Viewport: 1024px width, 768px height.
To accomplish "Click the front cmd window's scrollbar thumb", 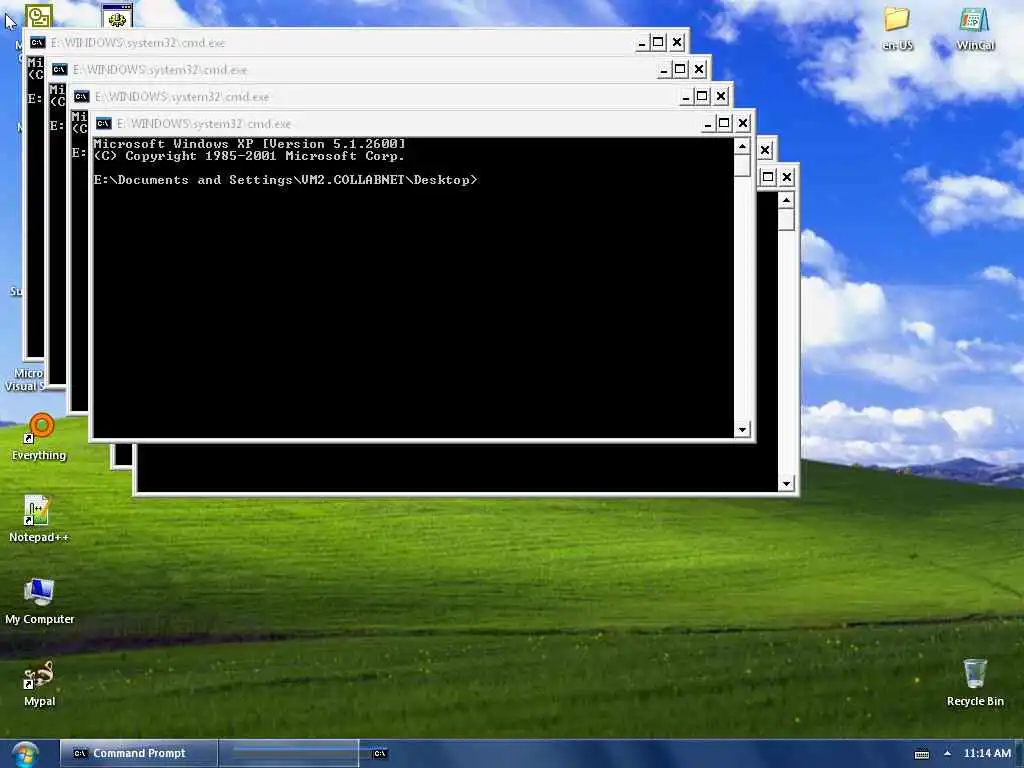I will [x=742, y=165].
